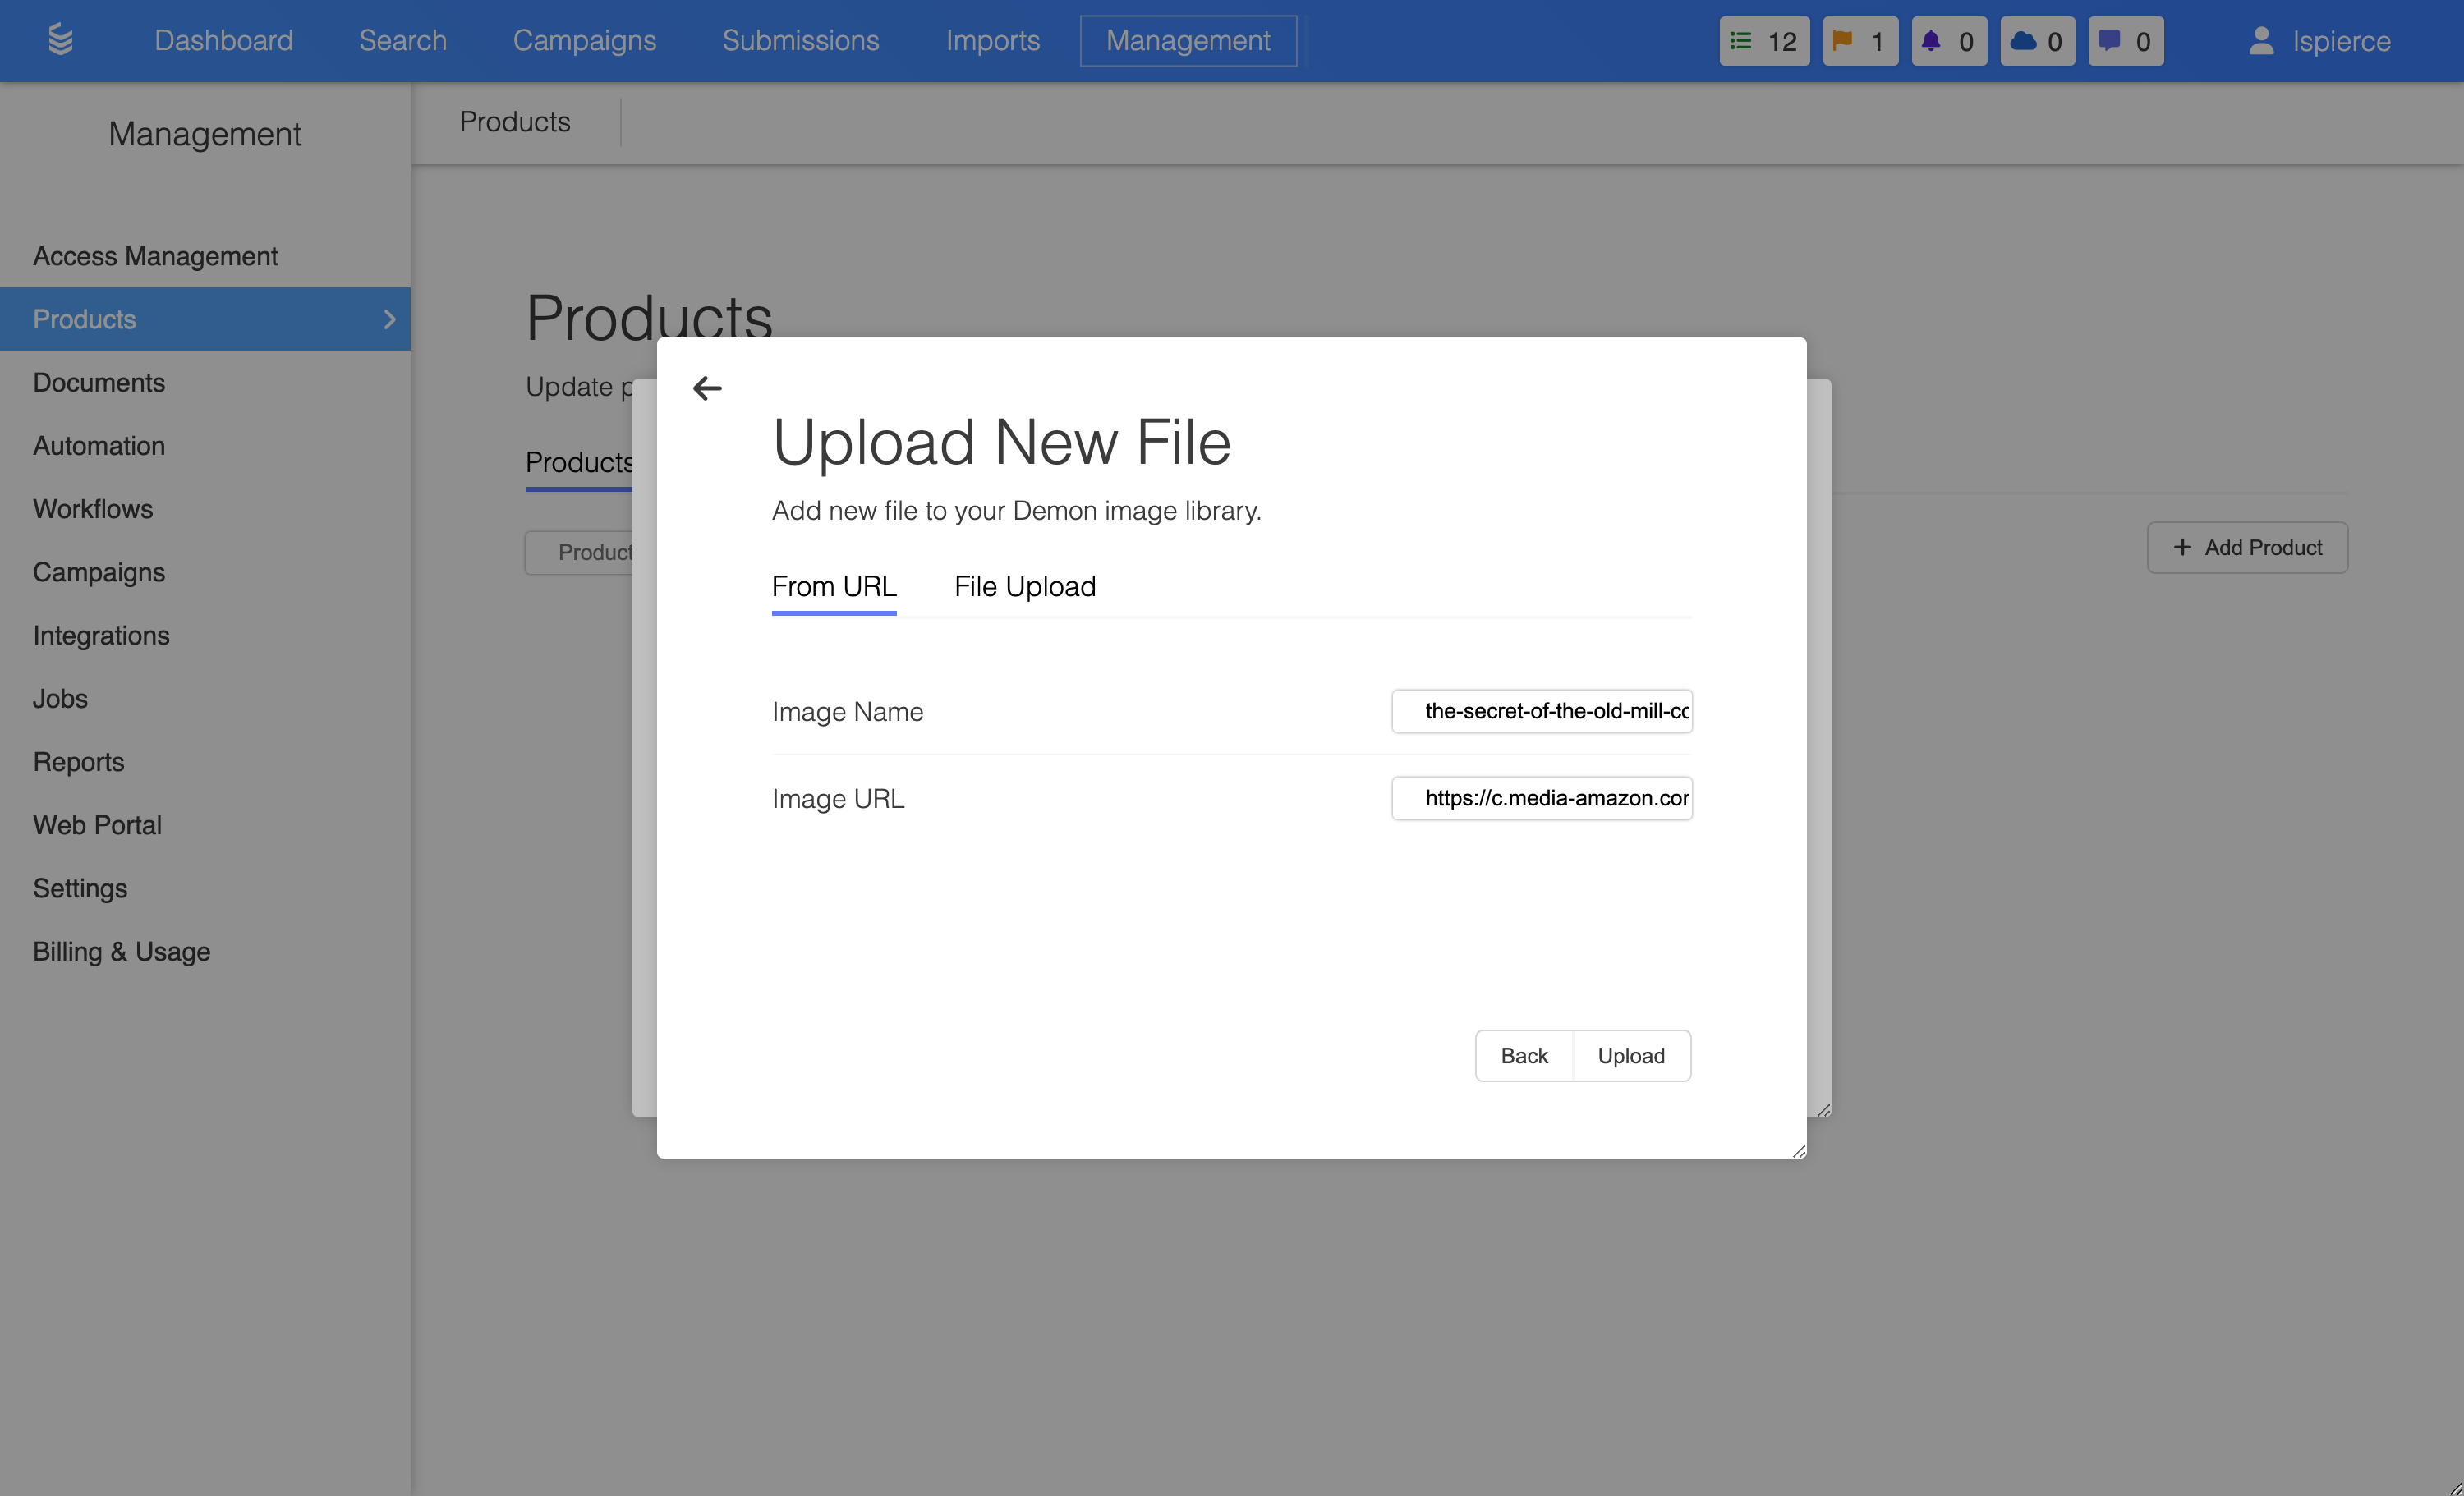Open Settings in the sidebar

(205, 888)
